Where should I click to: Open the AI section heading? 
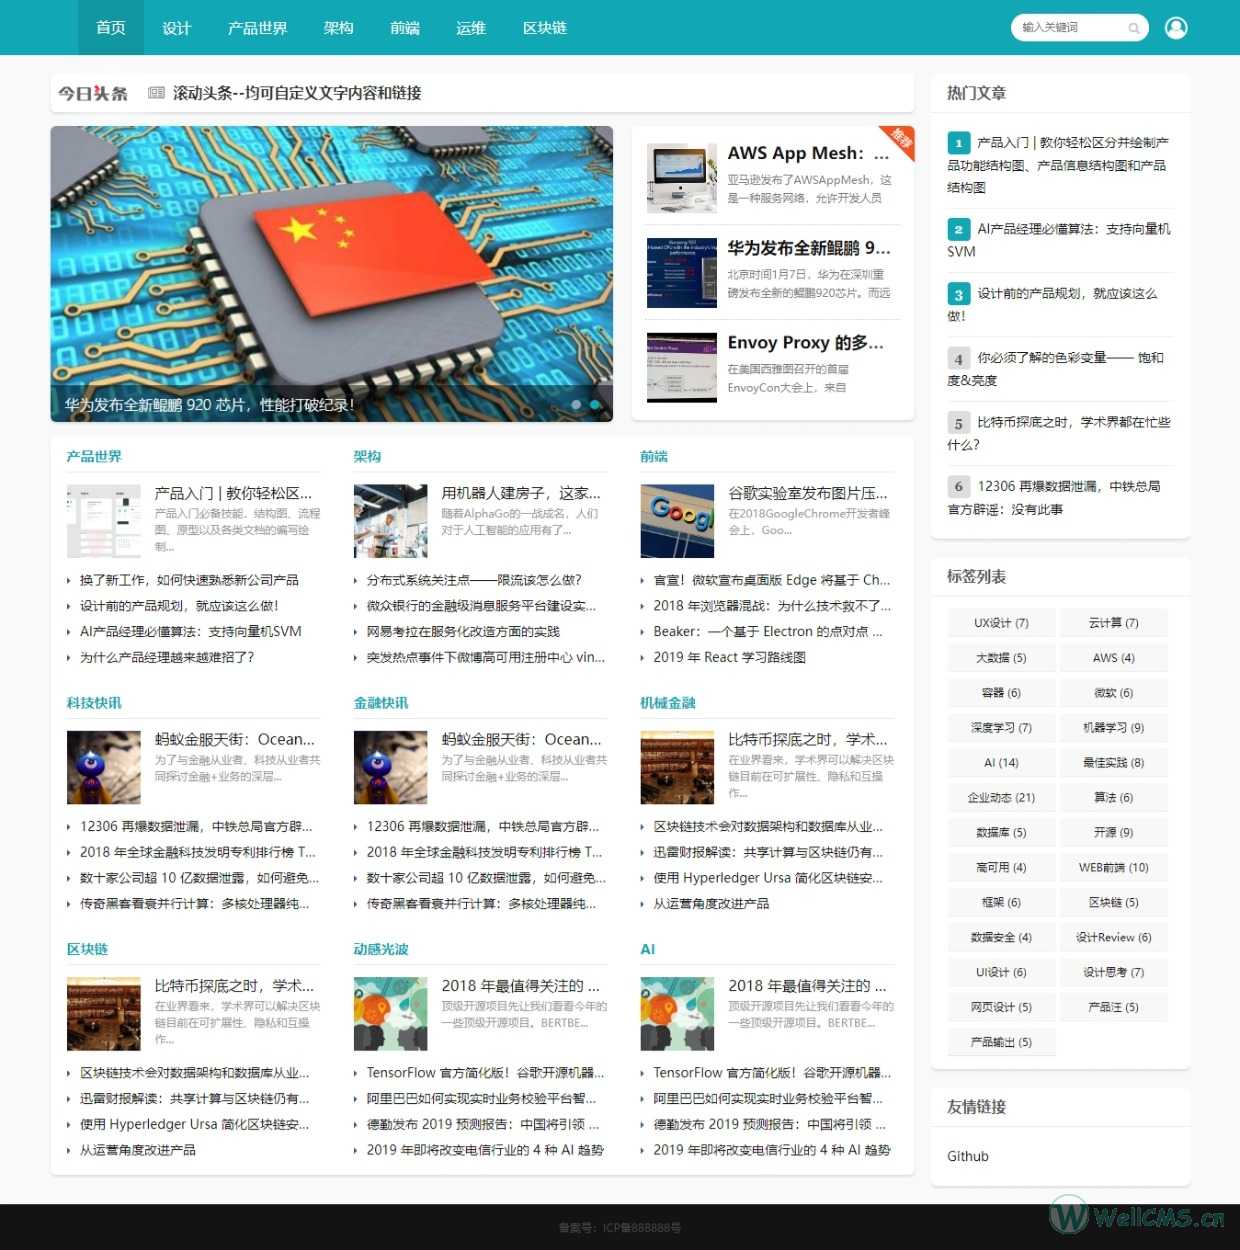pyautogui.click(x=648, y=949)
